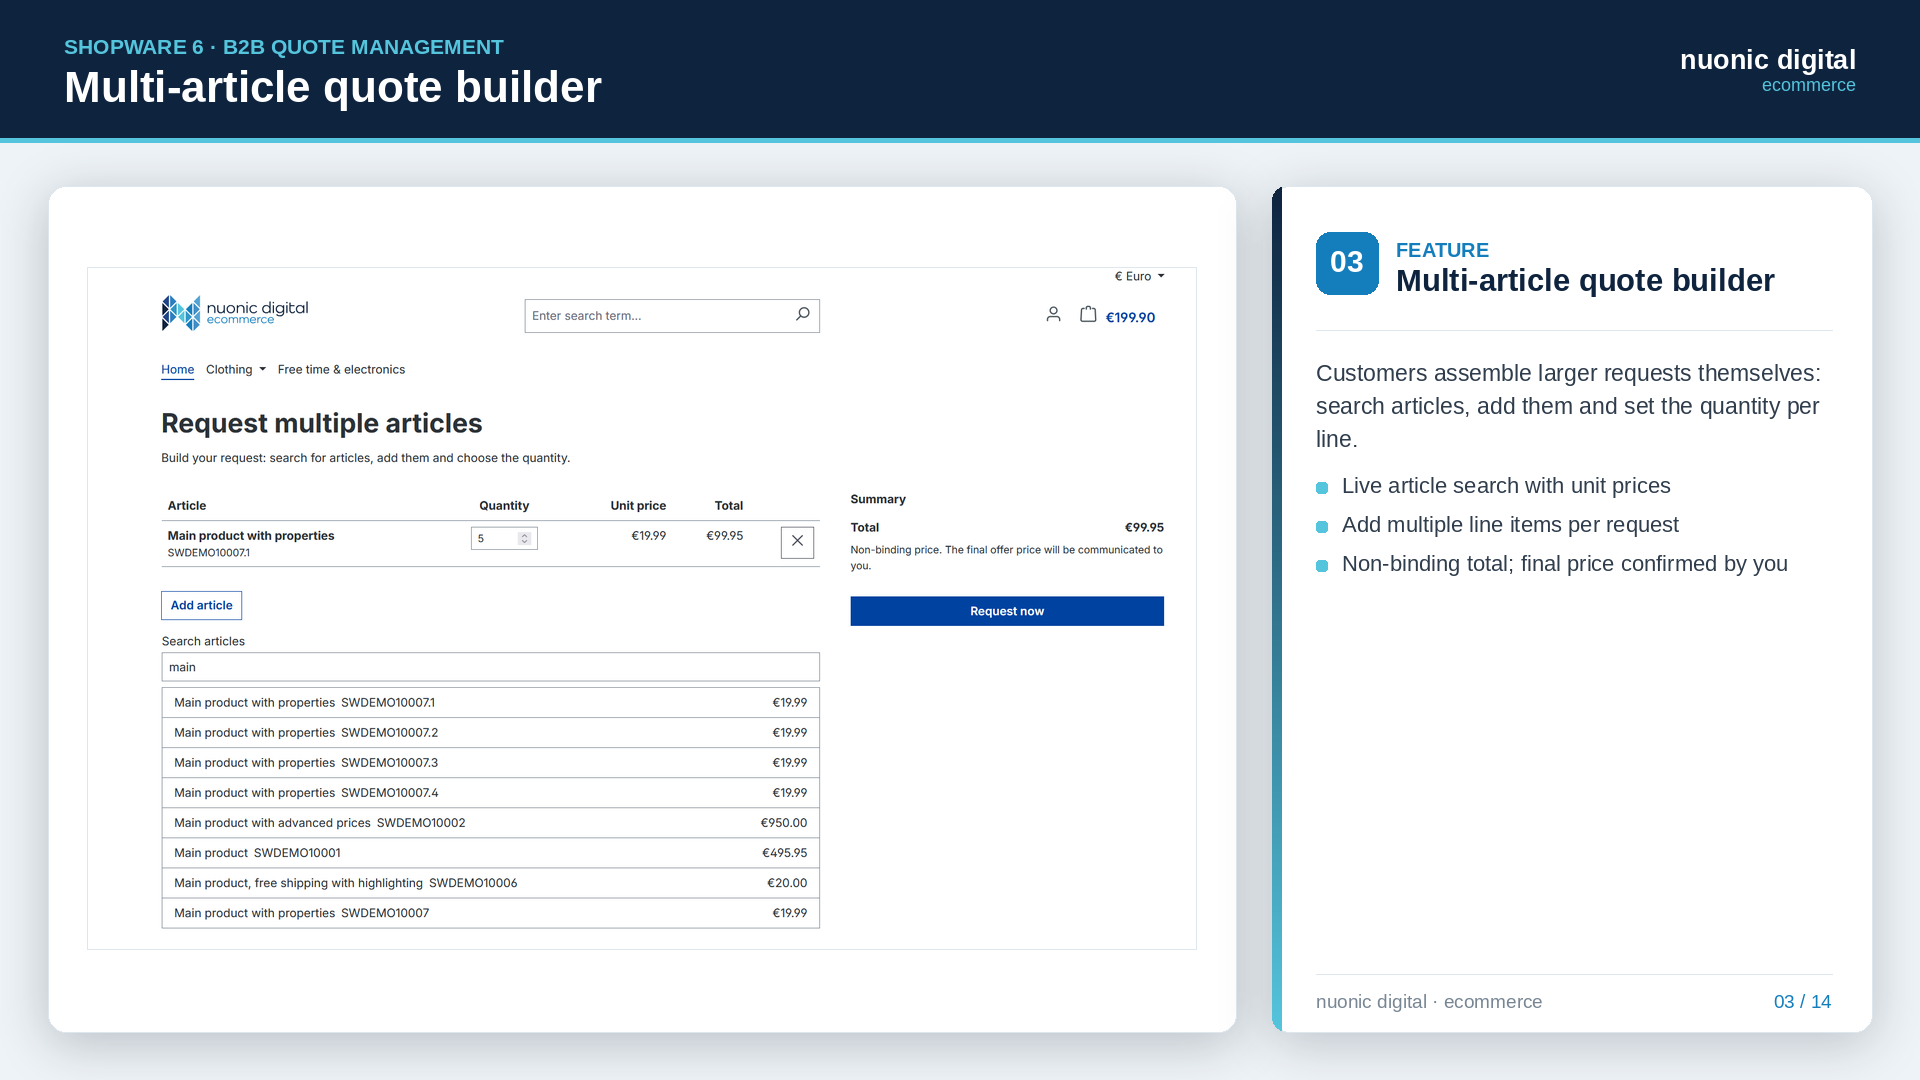
Task: Go to the Home navigation link
Action: (178, 370)
